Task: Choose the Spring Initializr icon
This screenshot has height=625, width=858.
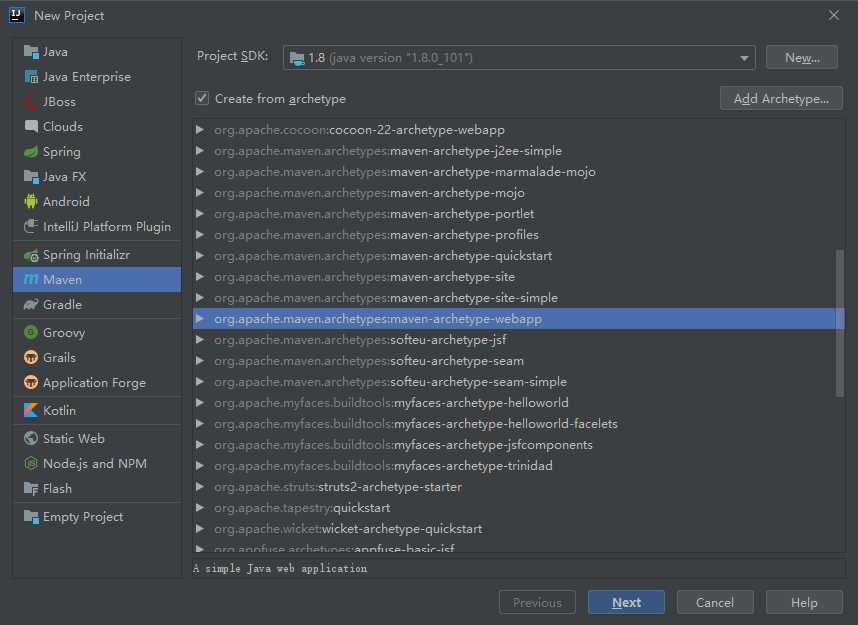Action: pyautogui.click(x=31, y=255)
